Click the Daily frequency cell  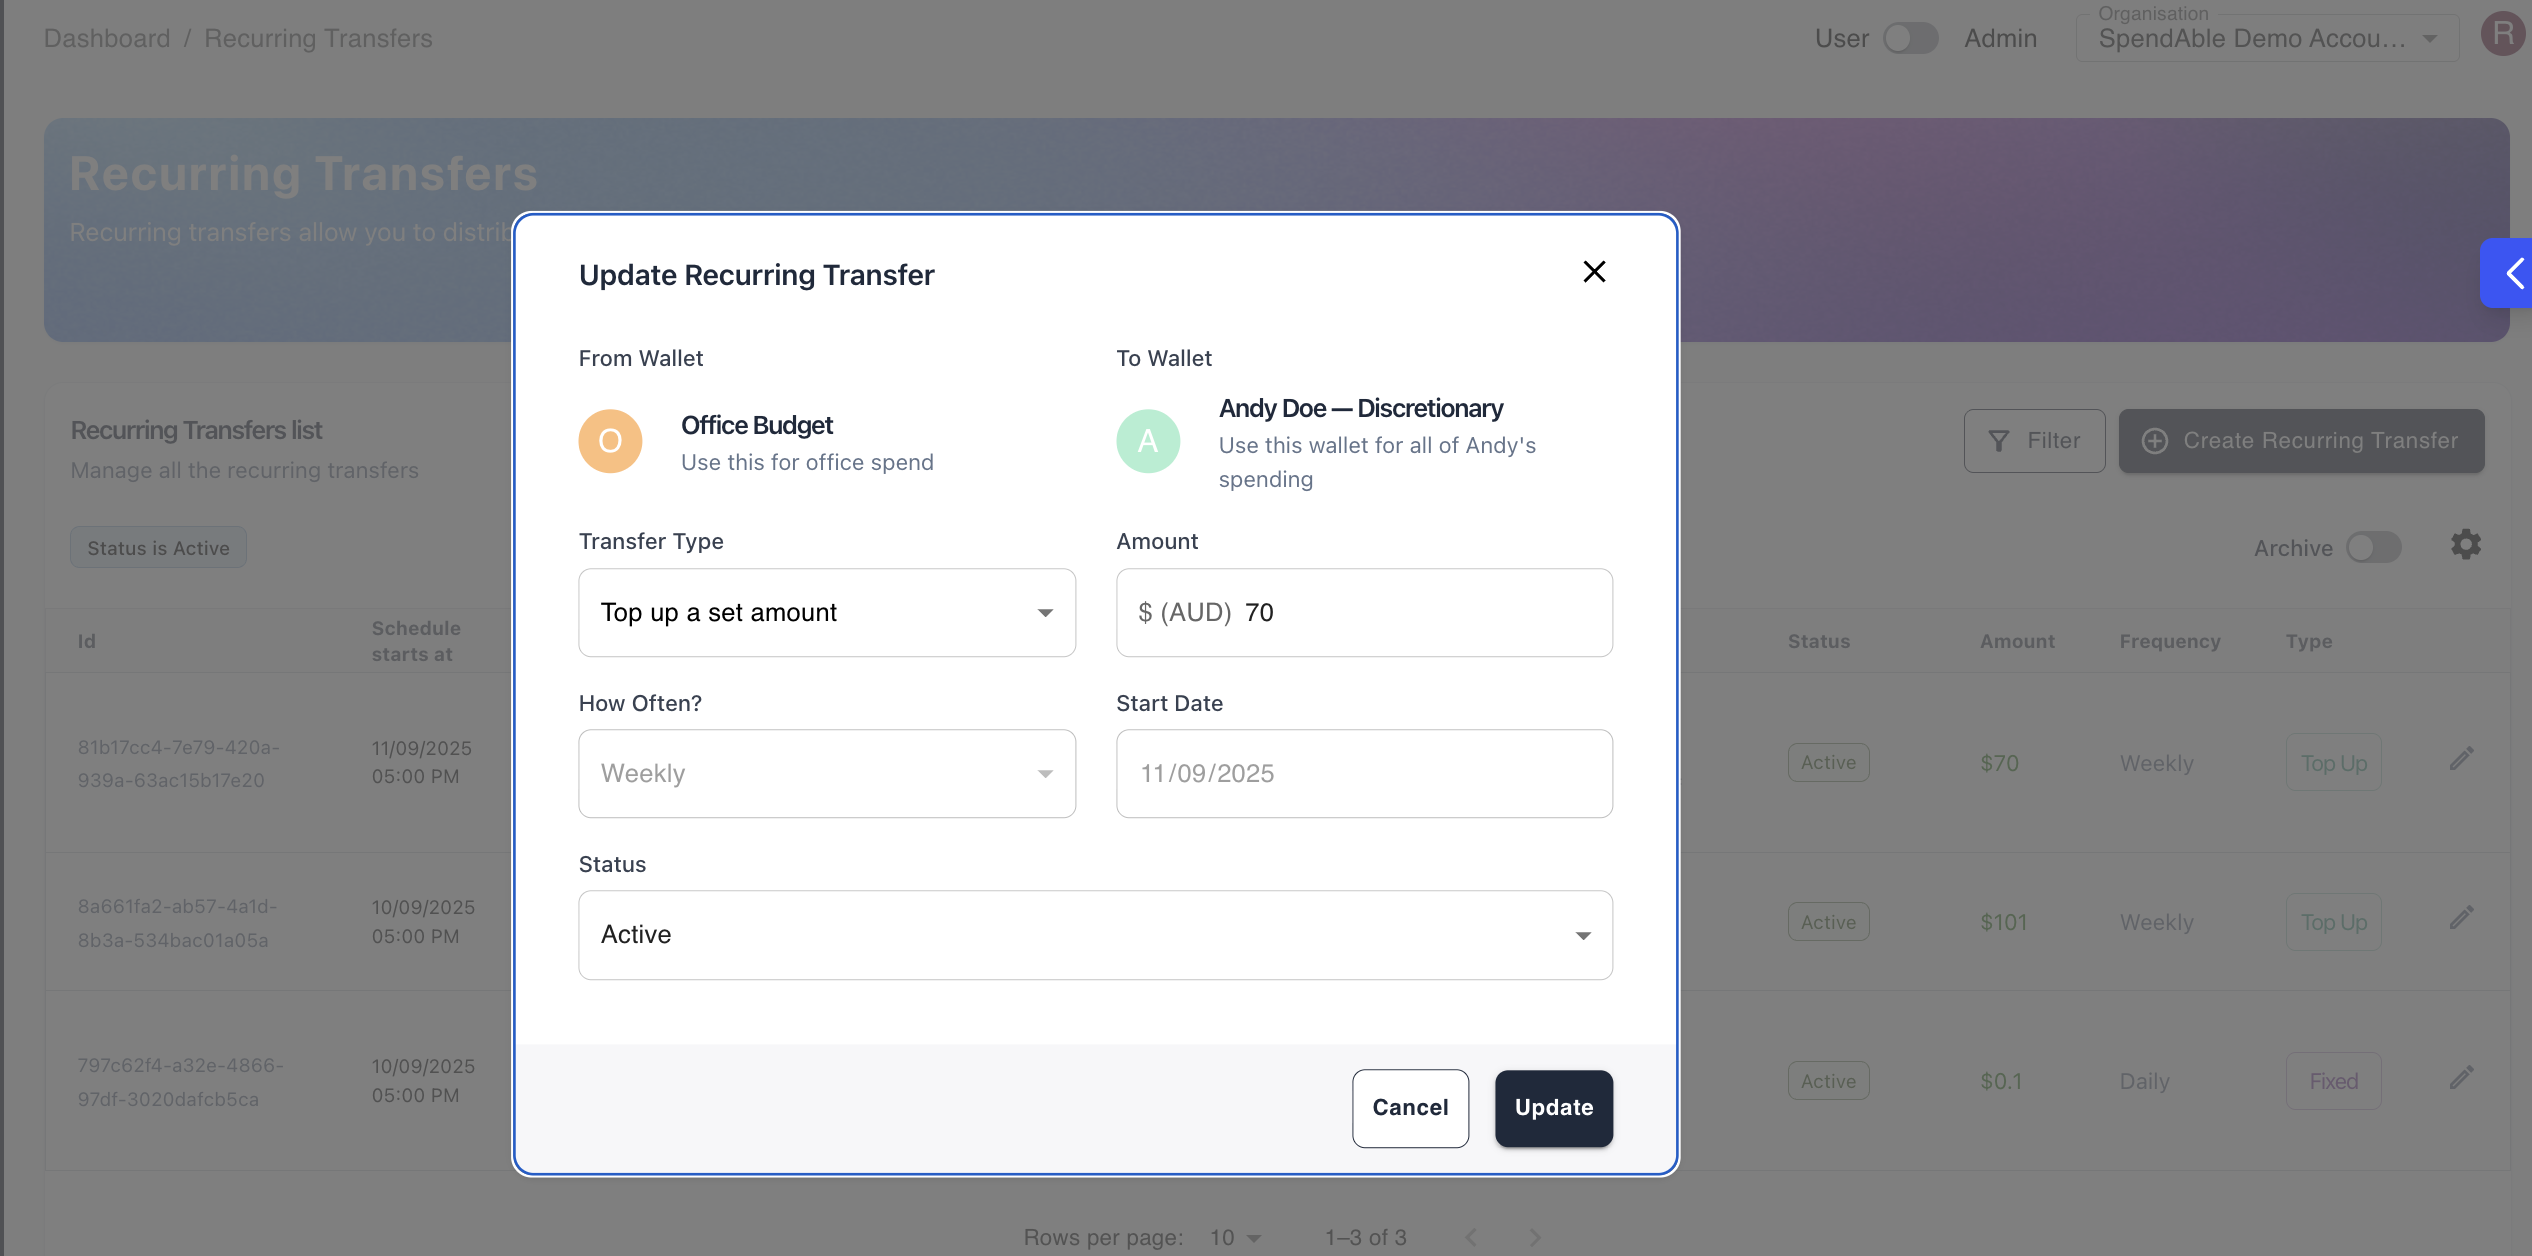coord(2144,1081)
